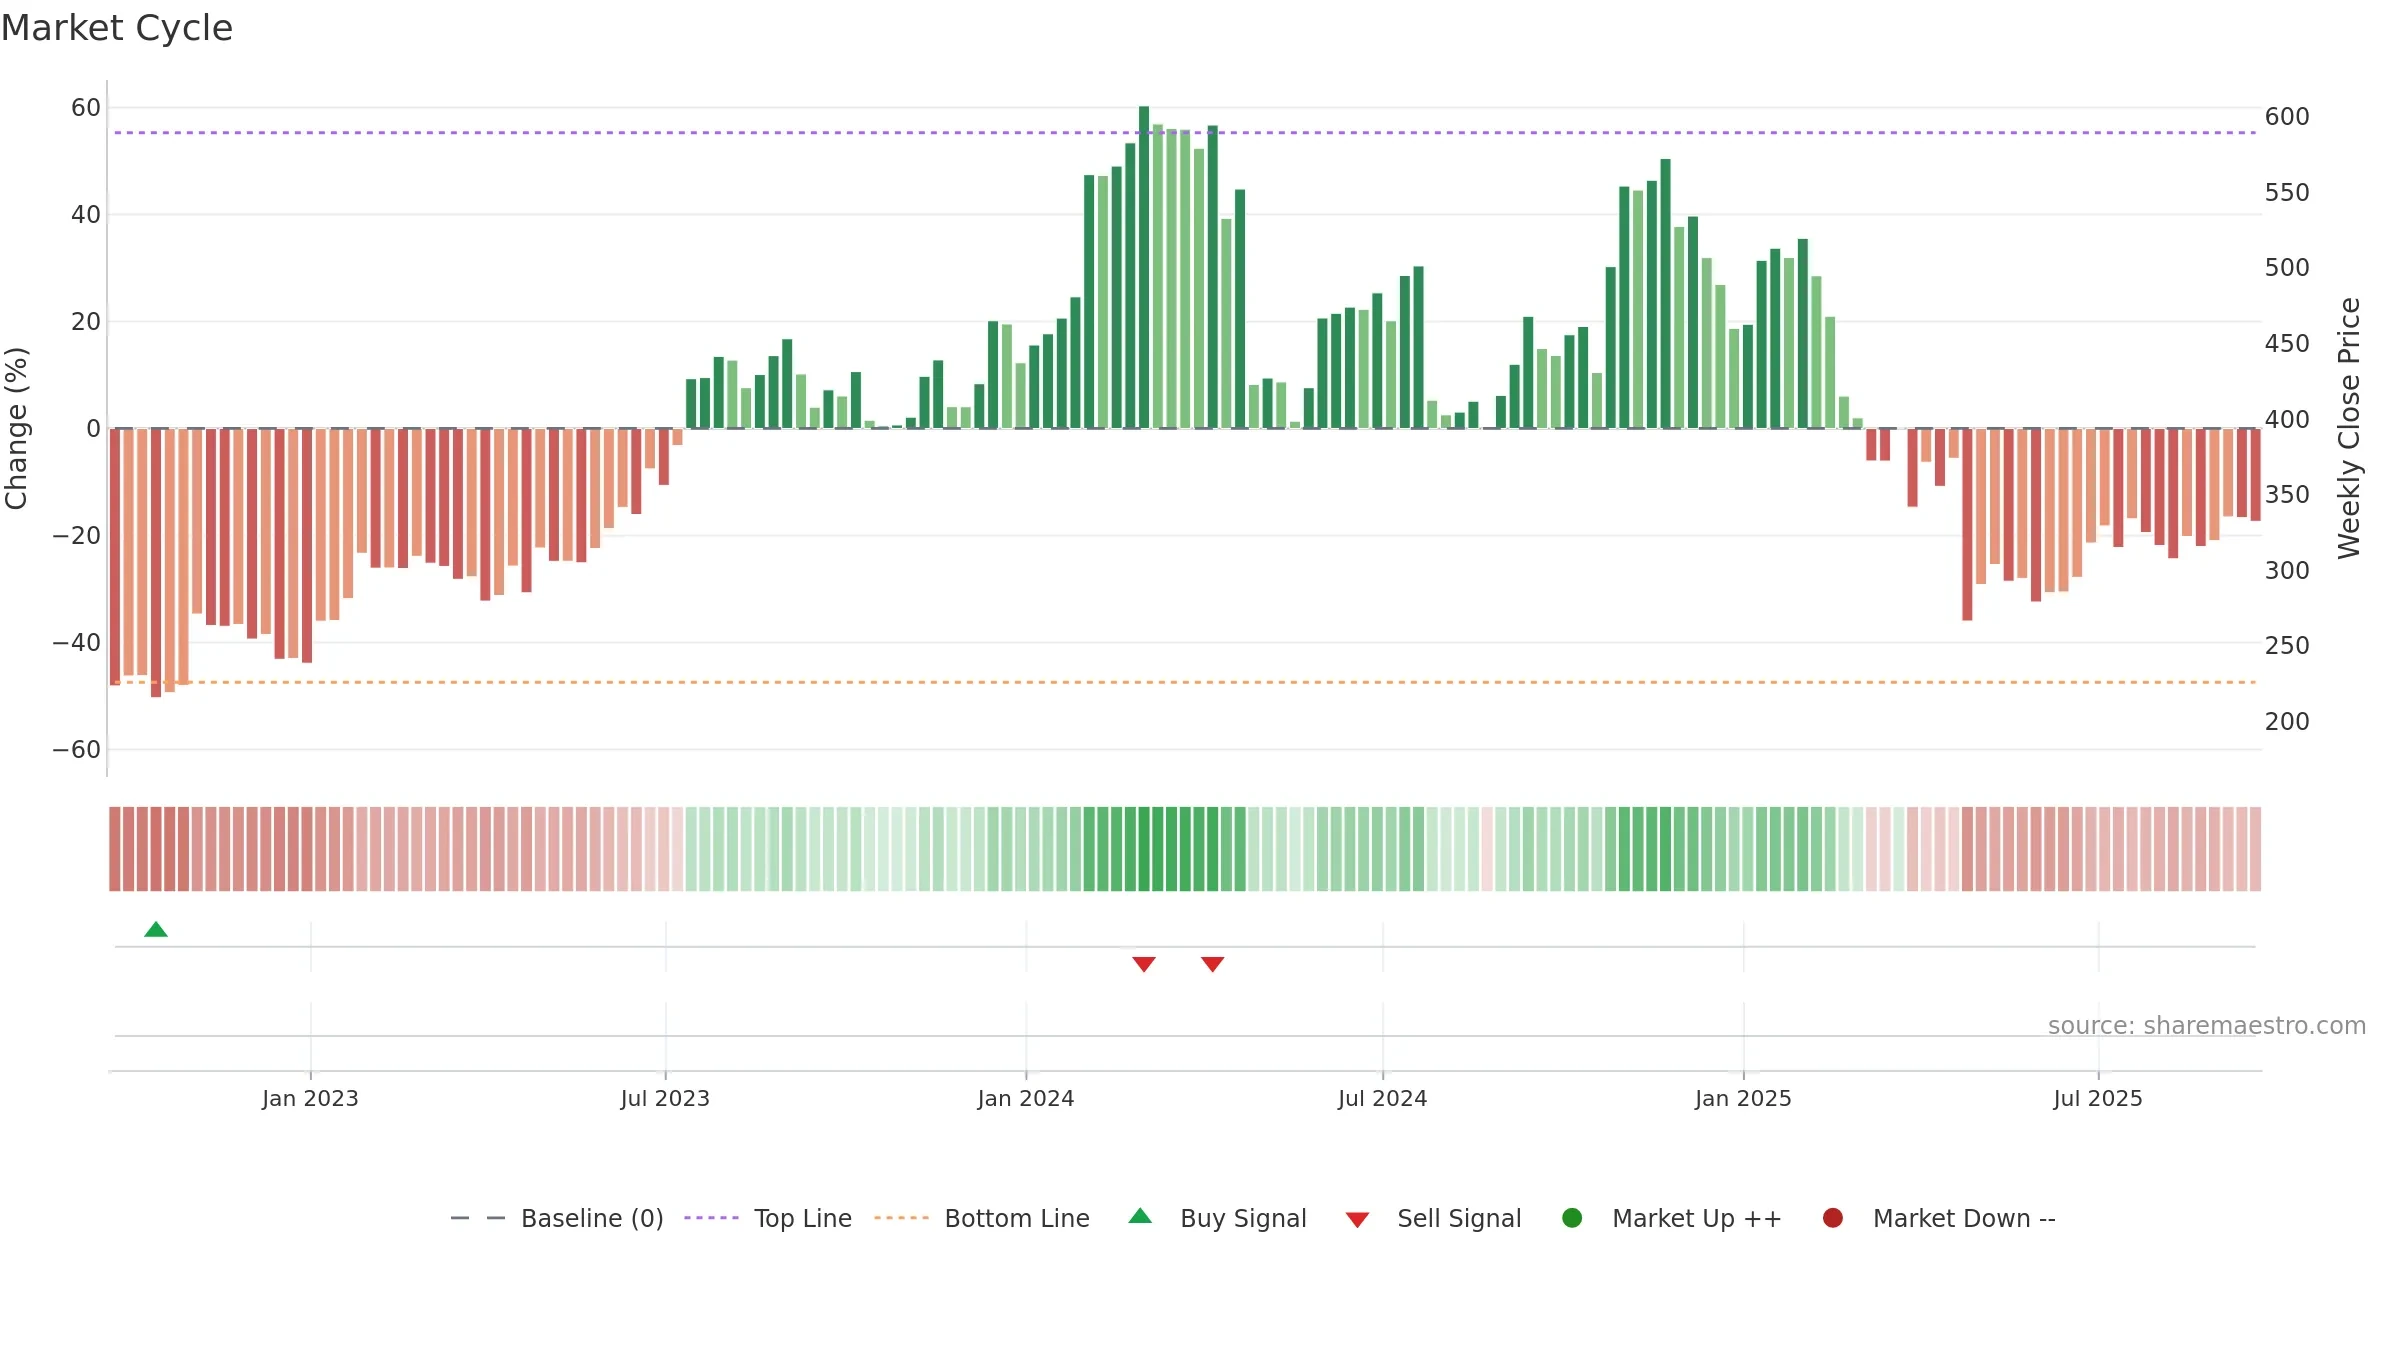The width and height of the screenshot is (2400, 1350).
Task: Click the 40 tick on the change axis
Action: (86, 215)
